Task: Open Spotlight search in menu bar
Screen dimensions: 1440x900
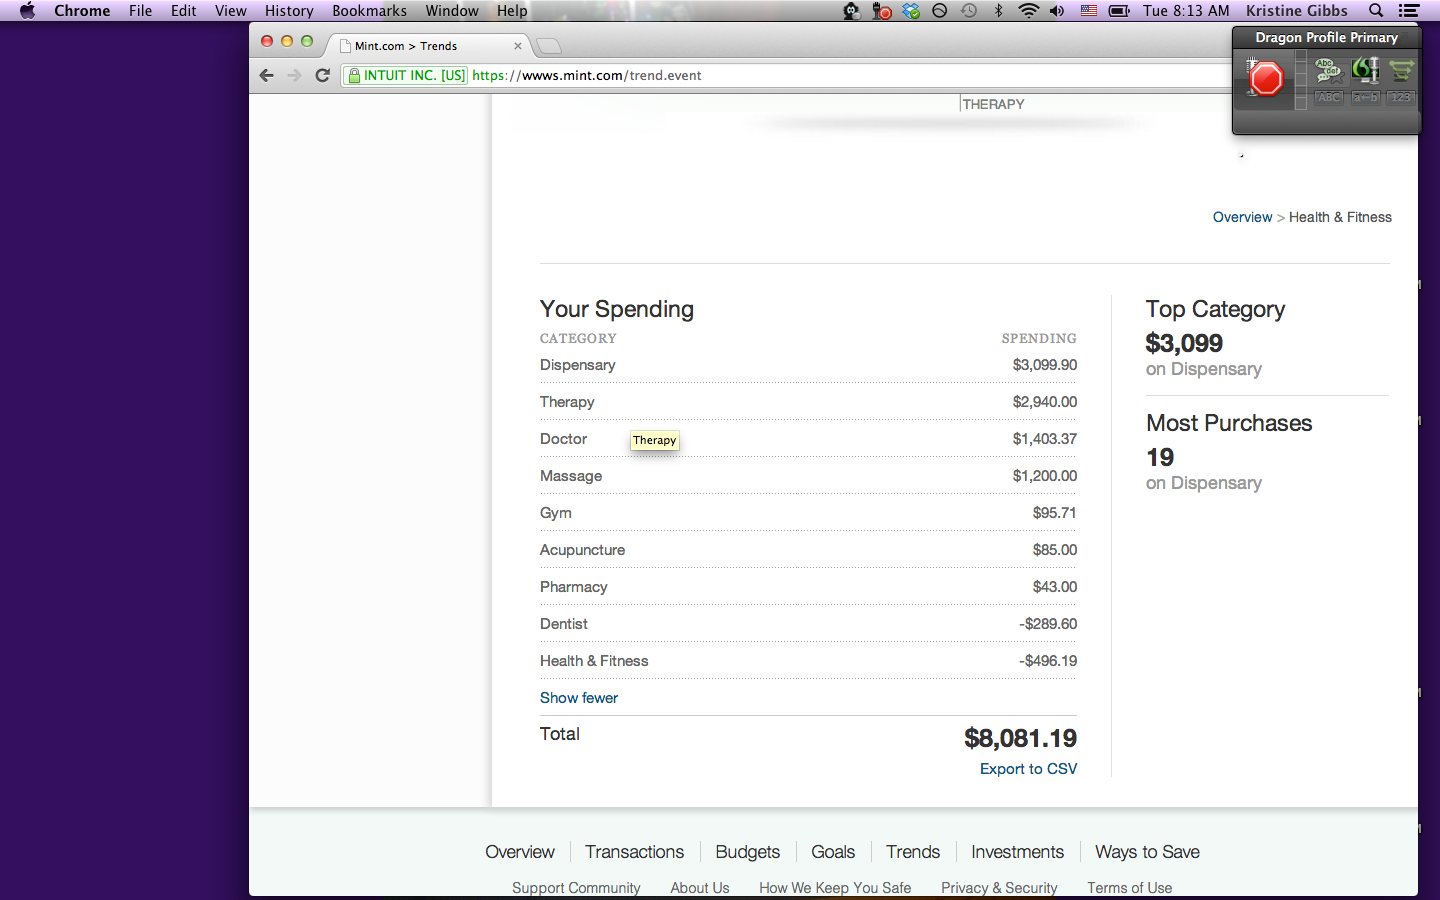Action: 1376,11
